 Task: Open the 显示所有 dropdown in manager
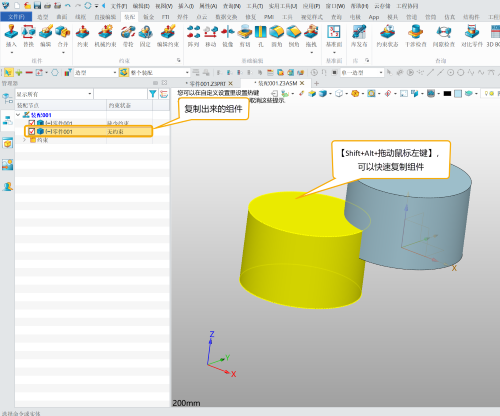[54, 94]
